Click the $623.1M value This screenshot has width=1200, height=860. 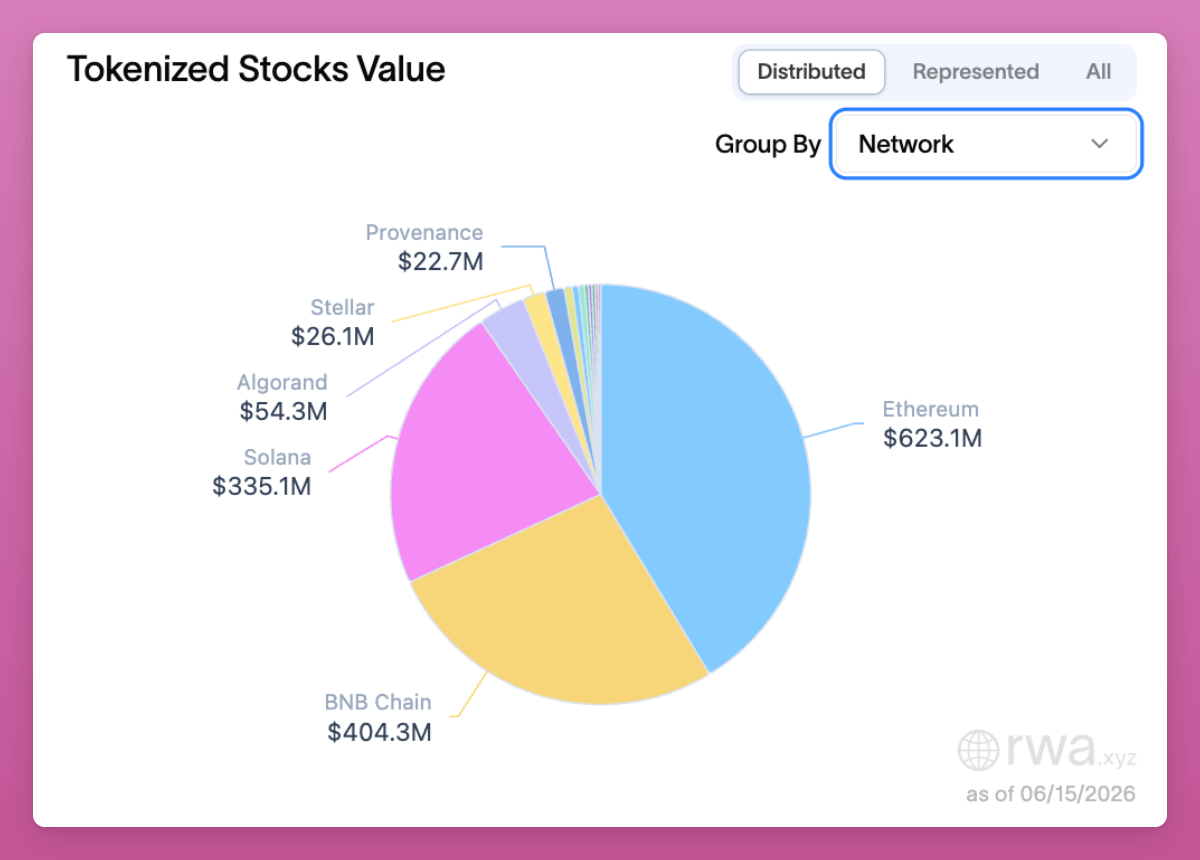pyautogui.click(x=932, y=438)
